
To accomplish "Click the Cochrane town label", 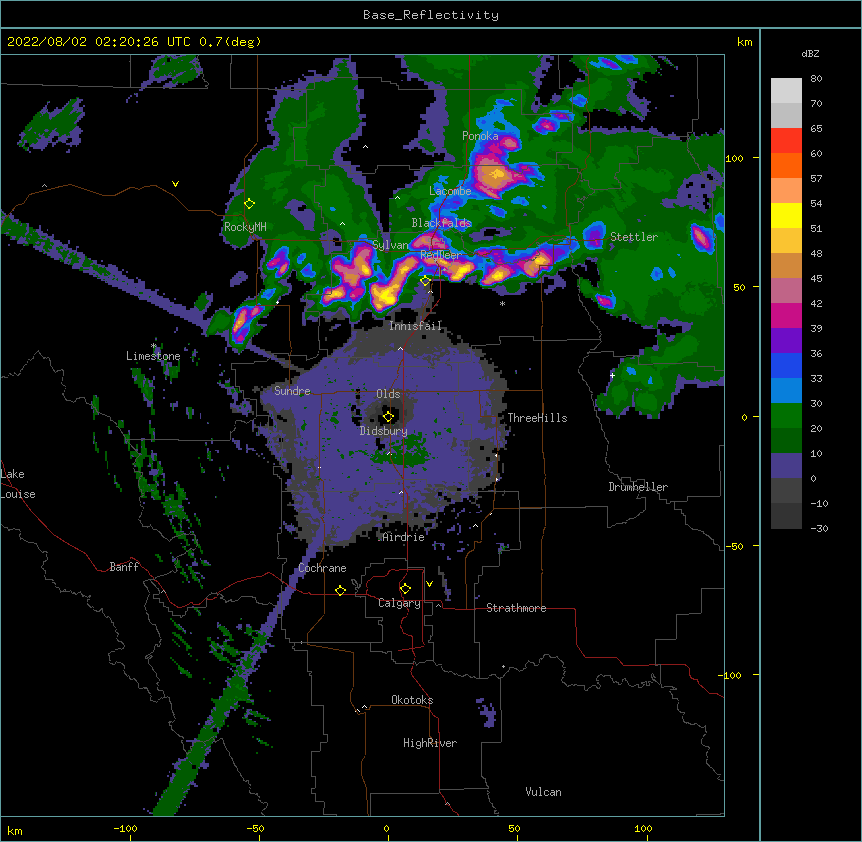I will tap(323, 568).
